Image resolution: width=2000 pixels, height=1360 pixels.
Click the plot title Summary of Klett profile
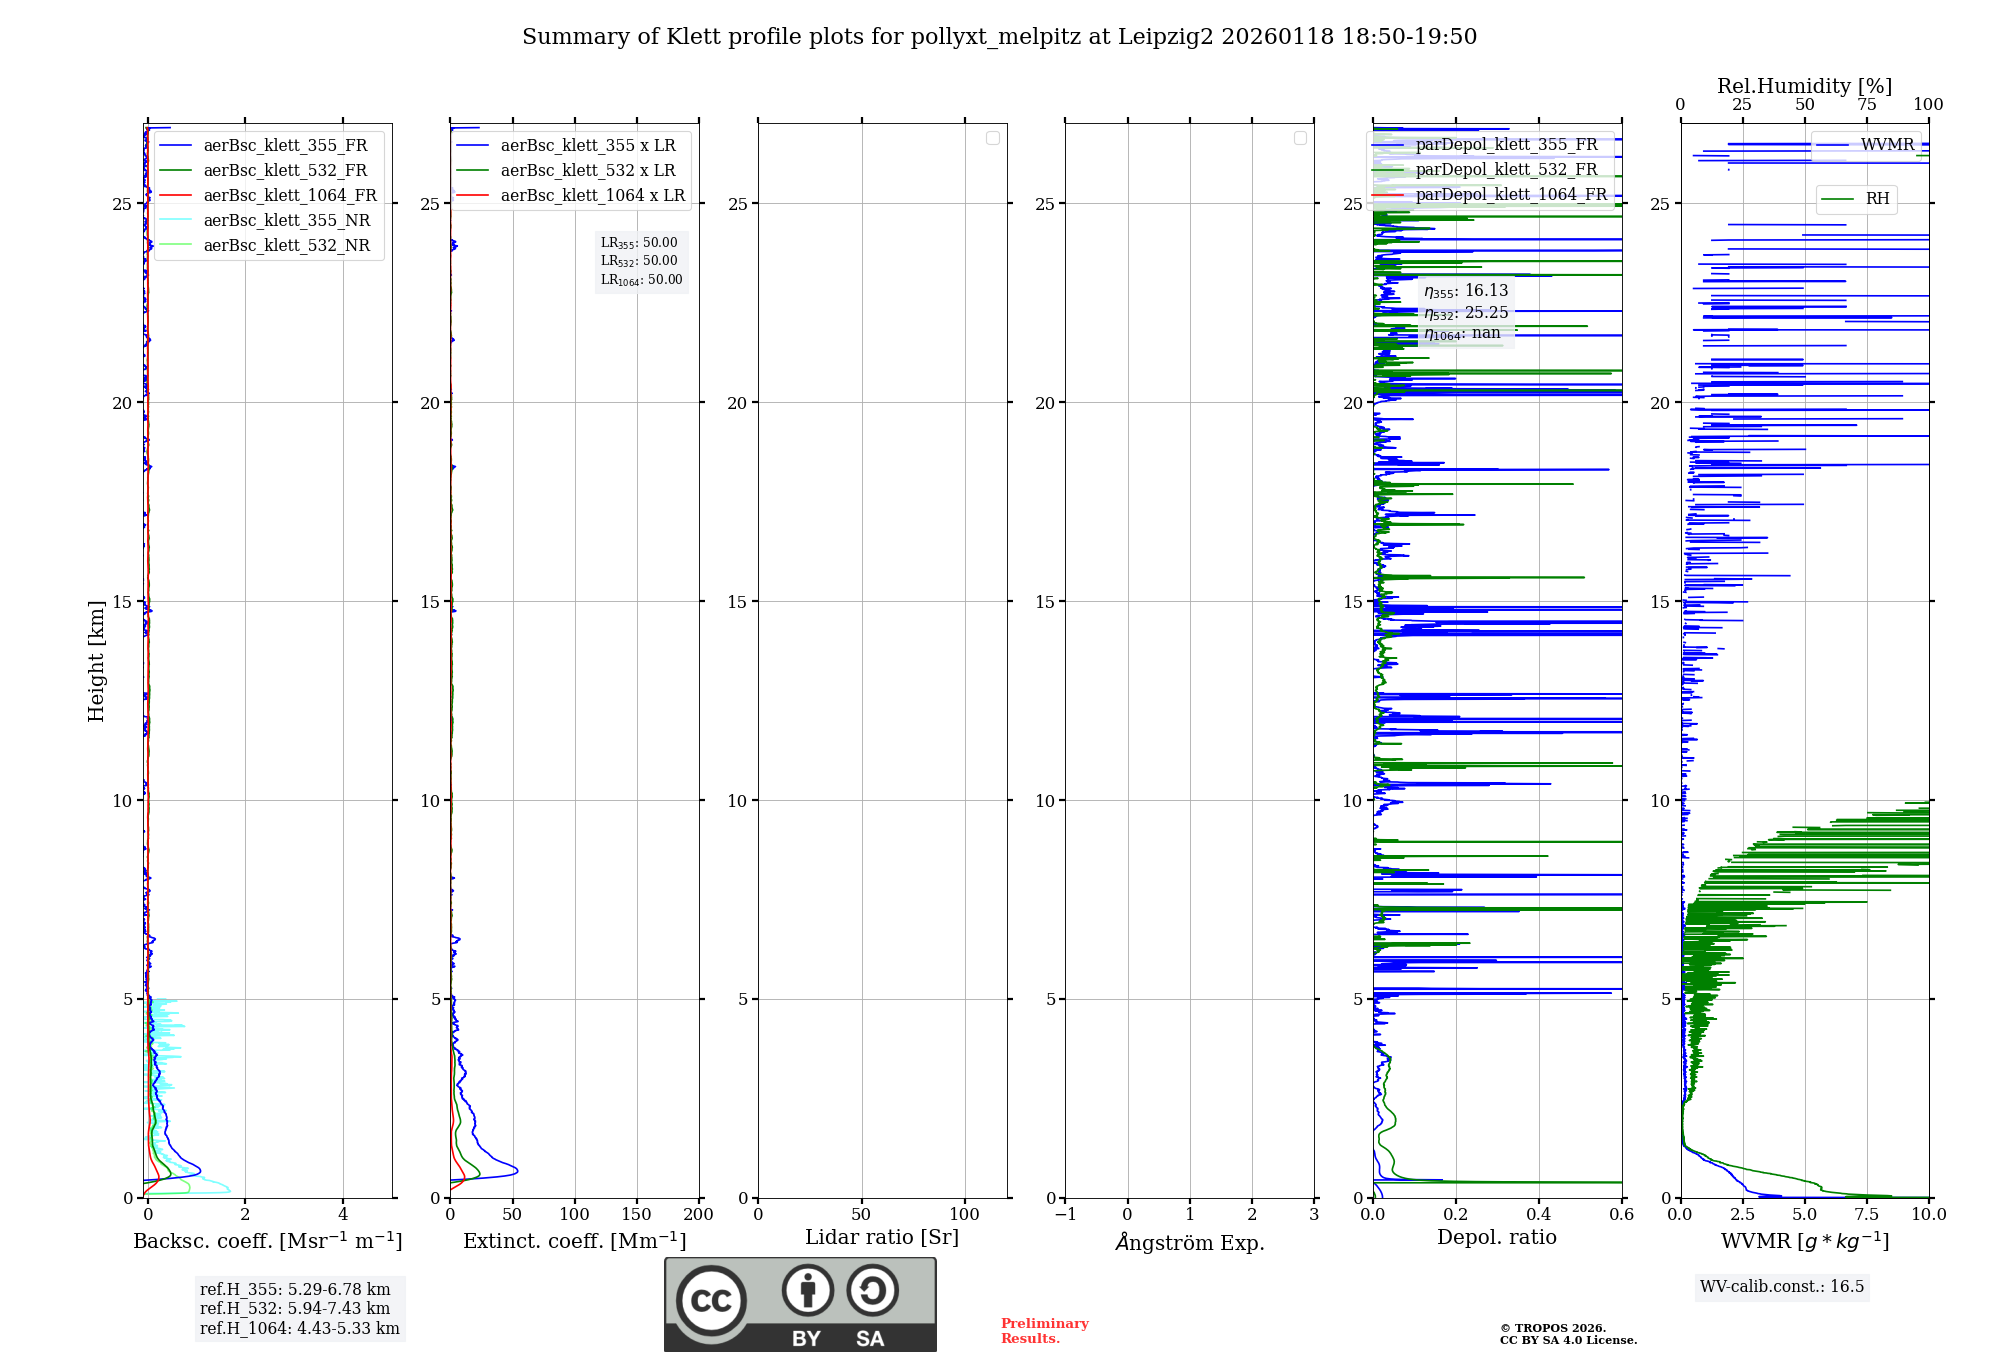coord(999,37)
